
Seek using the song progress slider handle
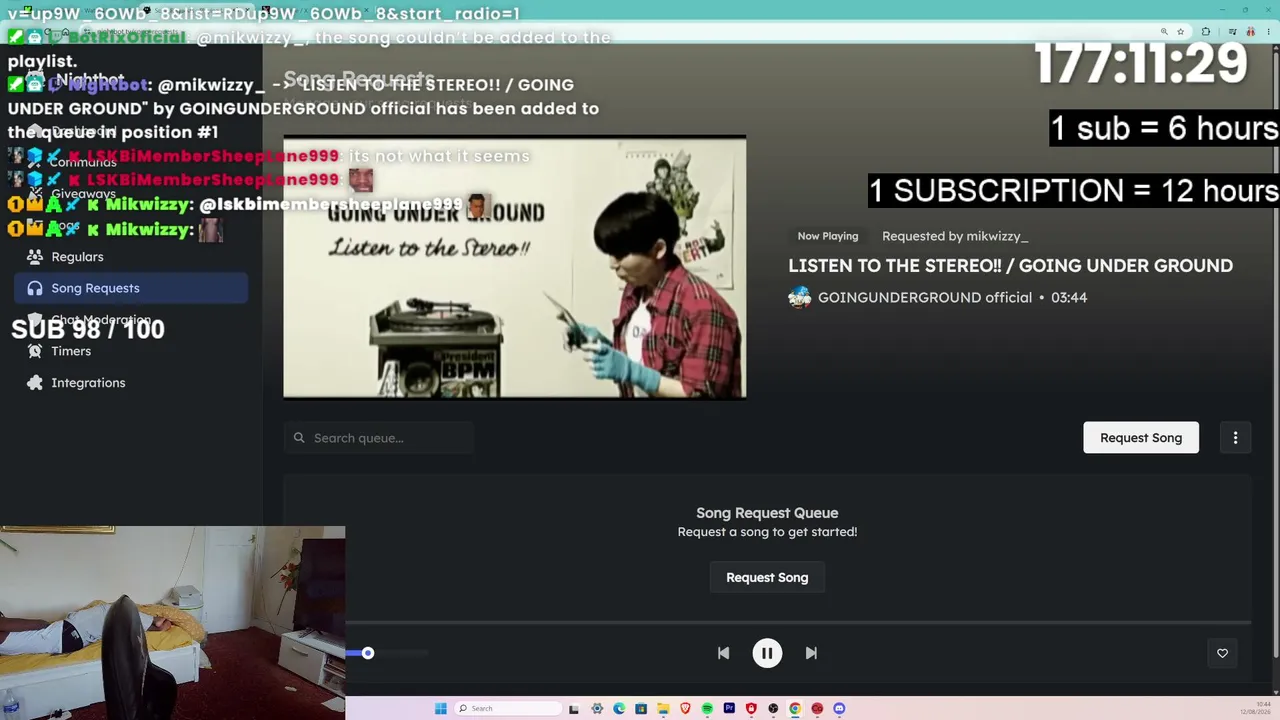[368, 653]
